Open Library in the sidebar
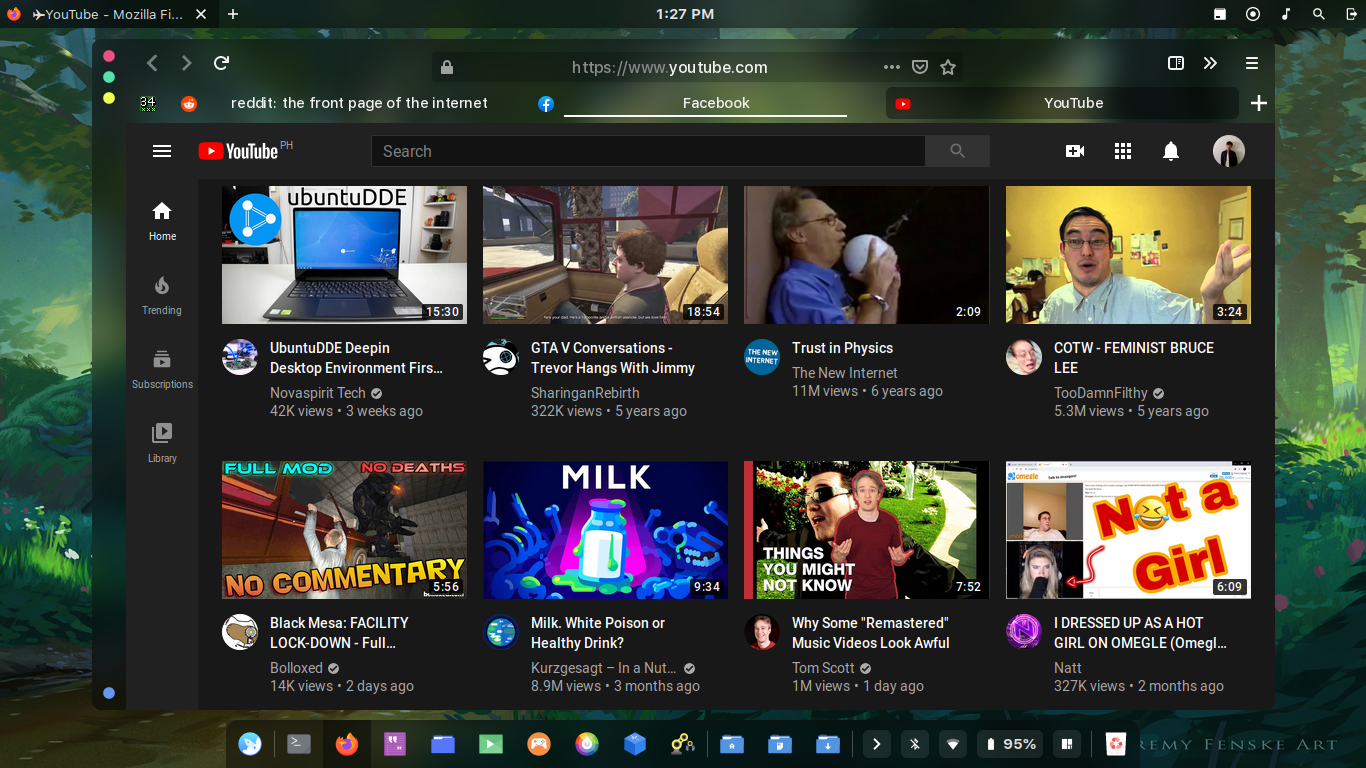The width and height of the screenshot is (1366, 768). (162, 443)
